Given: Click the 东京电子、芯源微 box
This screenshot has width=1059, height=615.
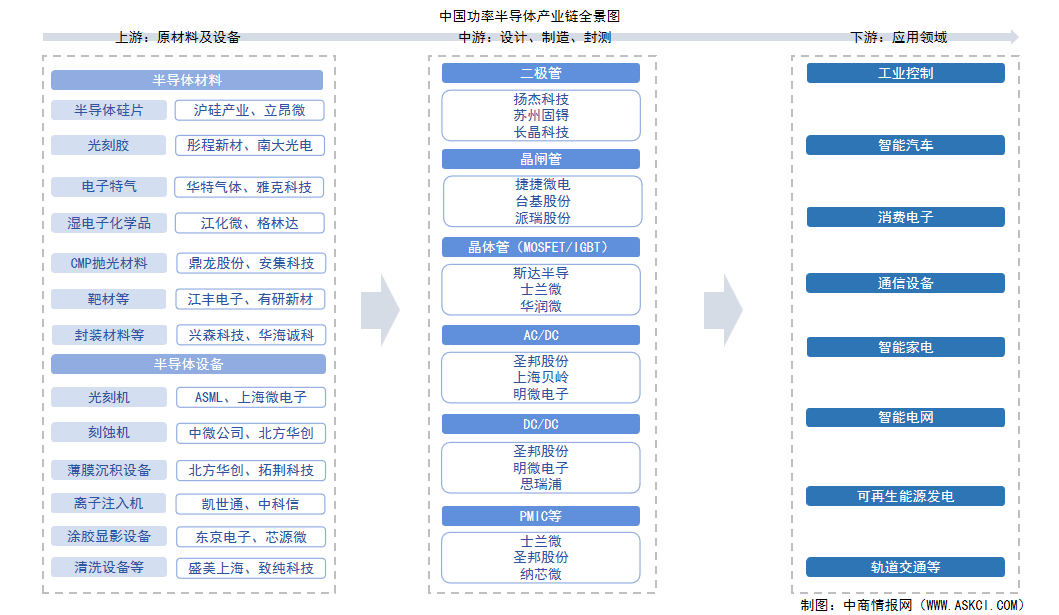Looking at the screenshot, I should click(x=251, y=537).
